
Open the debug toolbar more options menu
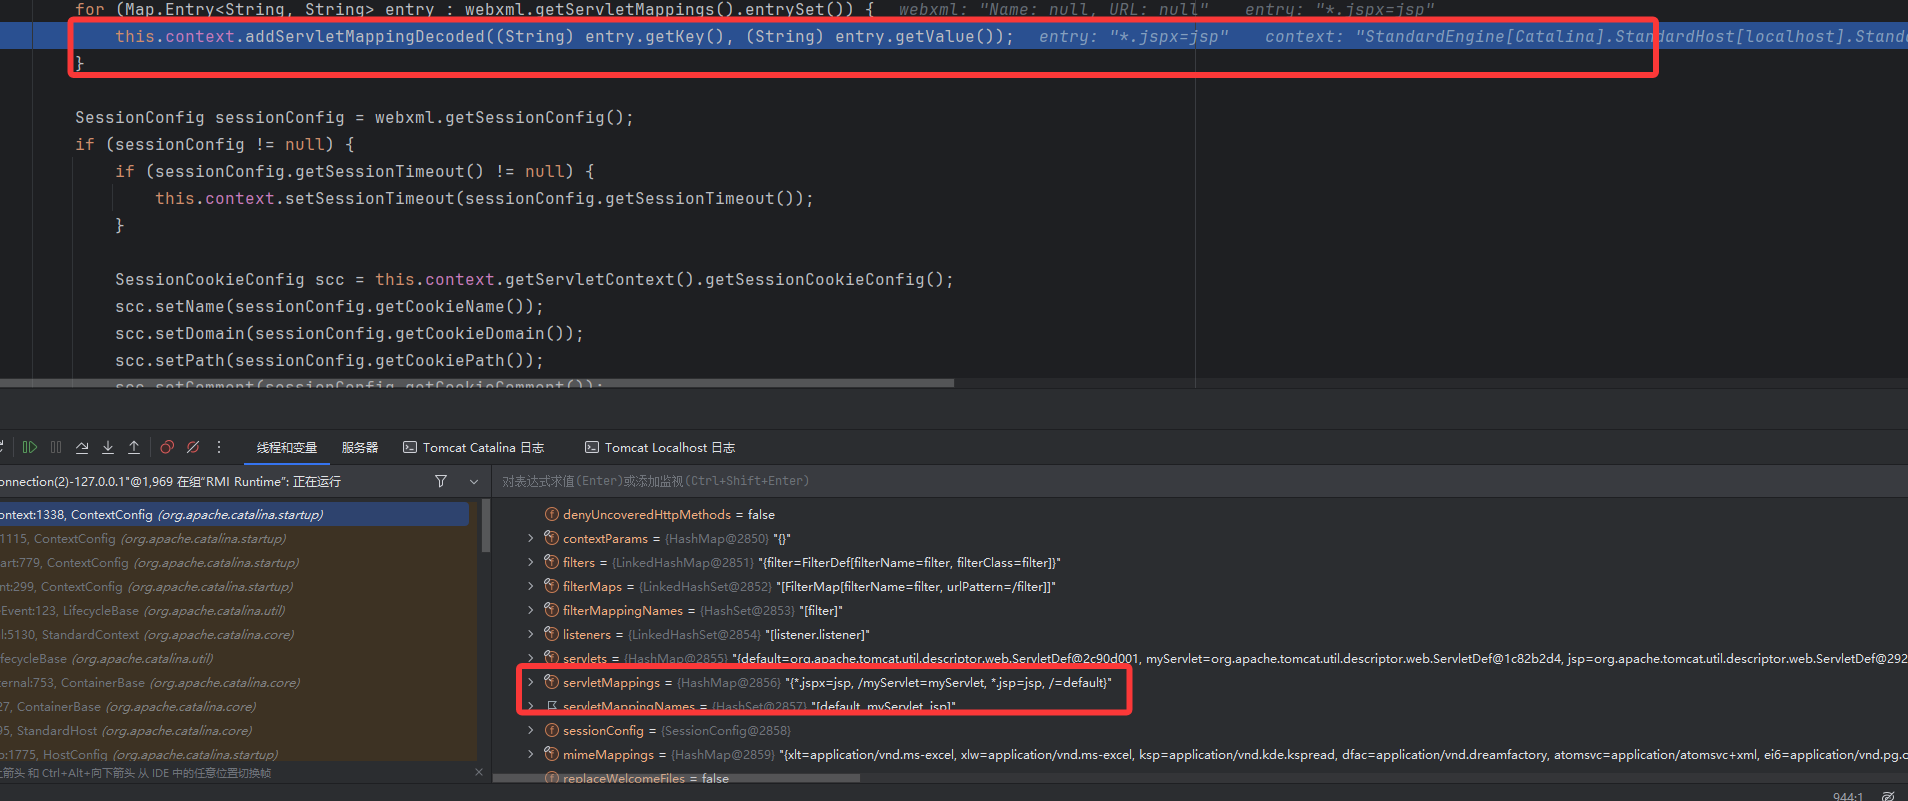coord(219,448)
